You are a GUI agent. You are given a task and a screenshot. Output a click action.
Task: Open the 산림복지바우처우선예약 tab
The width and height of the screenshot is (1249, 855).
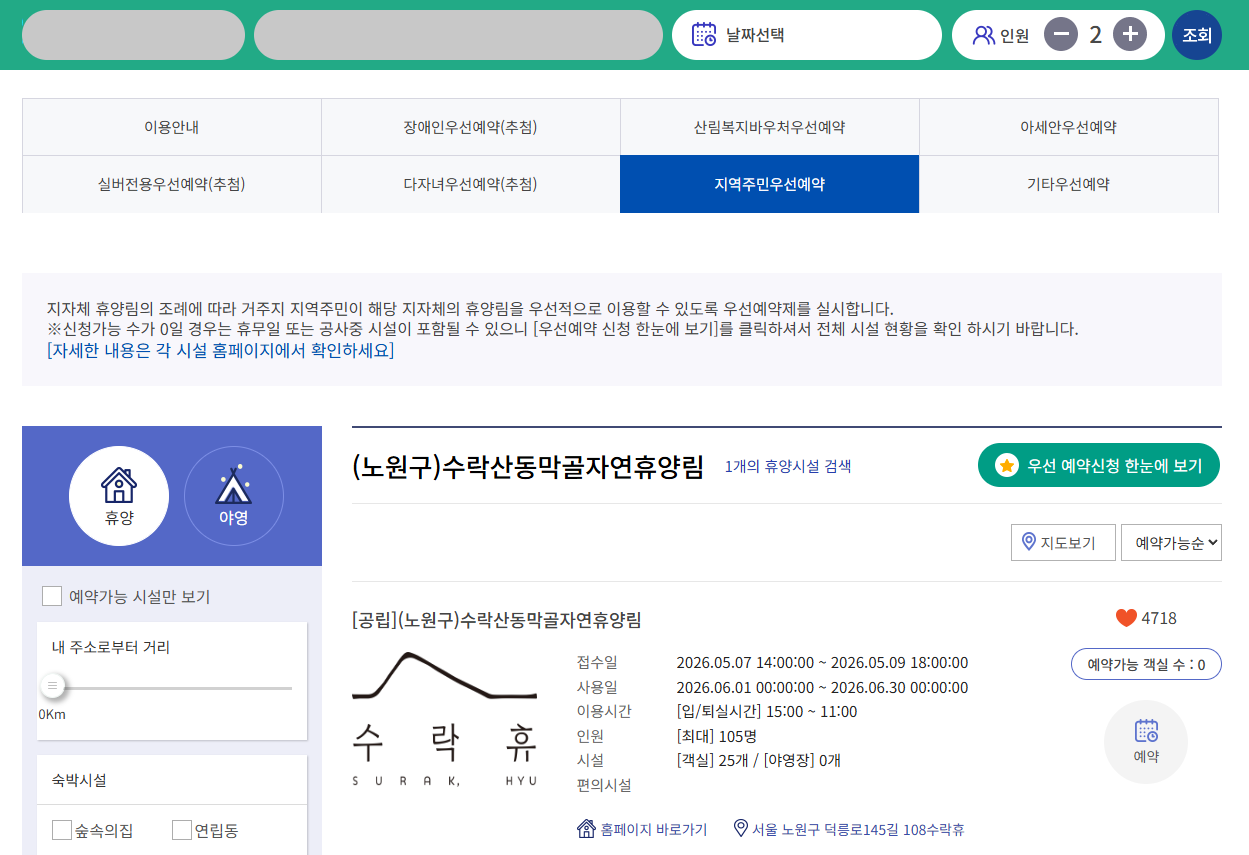pyautogui.click(x=770, y=127)
